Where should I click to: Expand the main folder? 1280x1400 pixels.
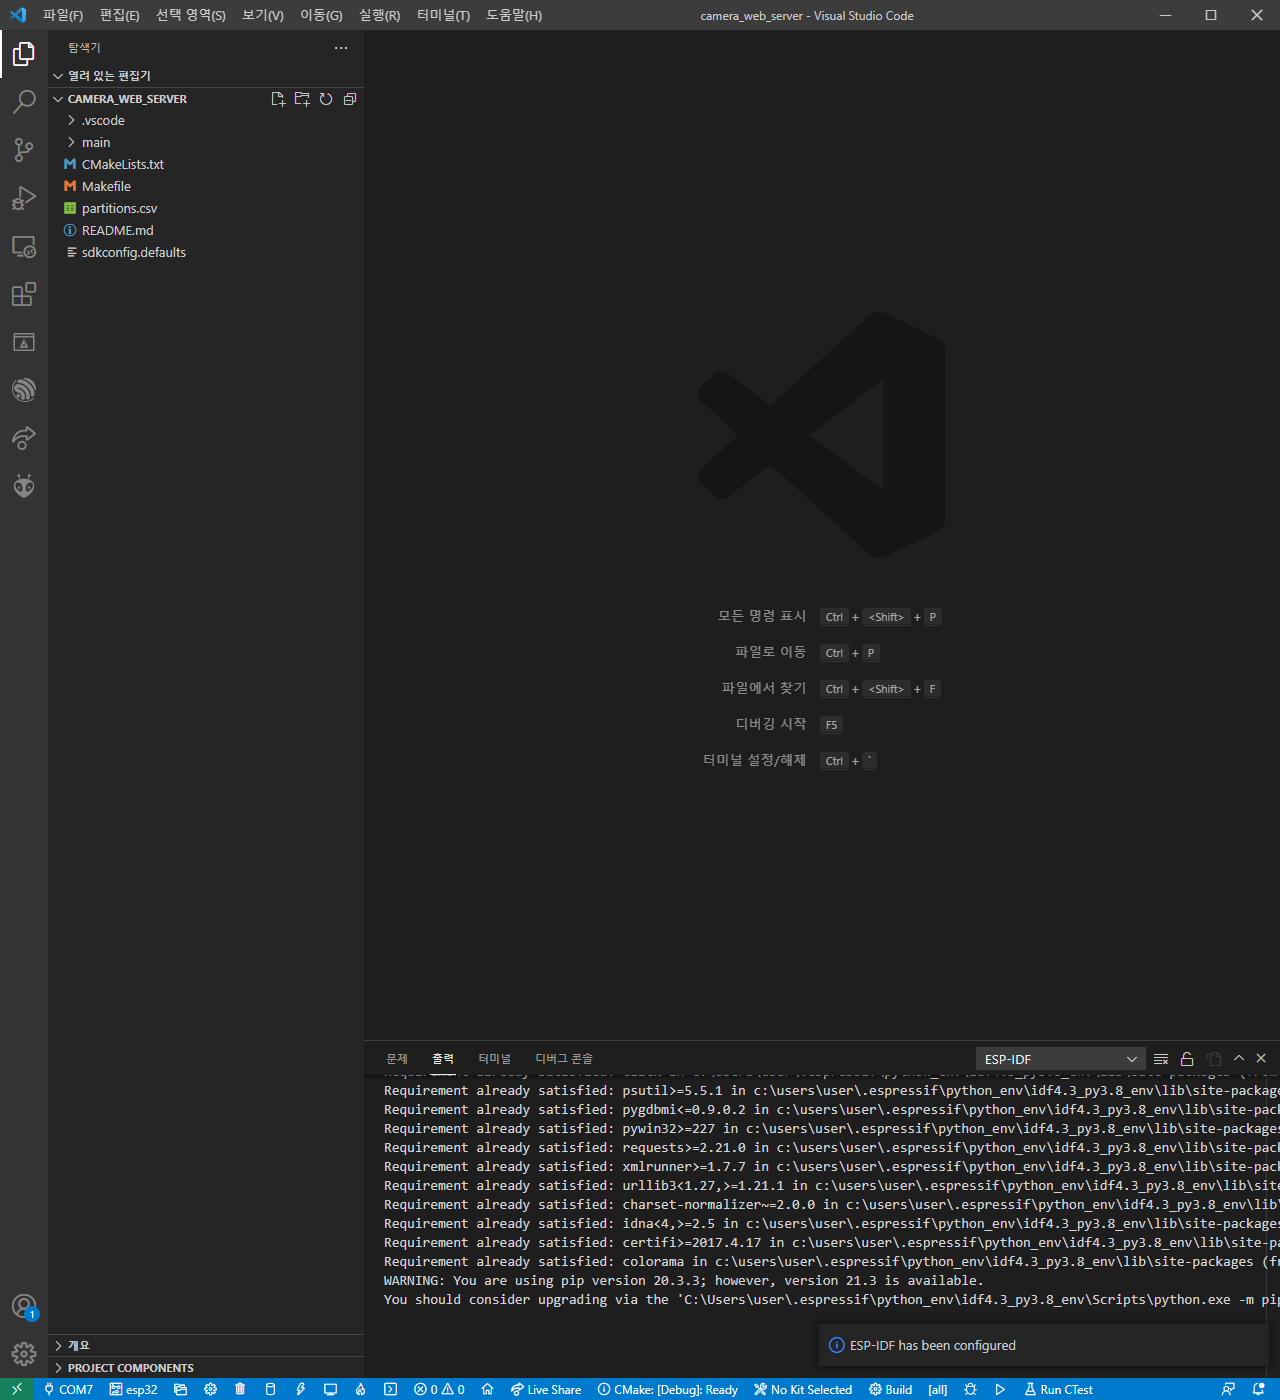click(x=206, y=142)
